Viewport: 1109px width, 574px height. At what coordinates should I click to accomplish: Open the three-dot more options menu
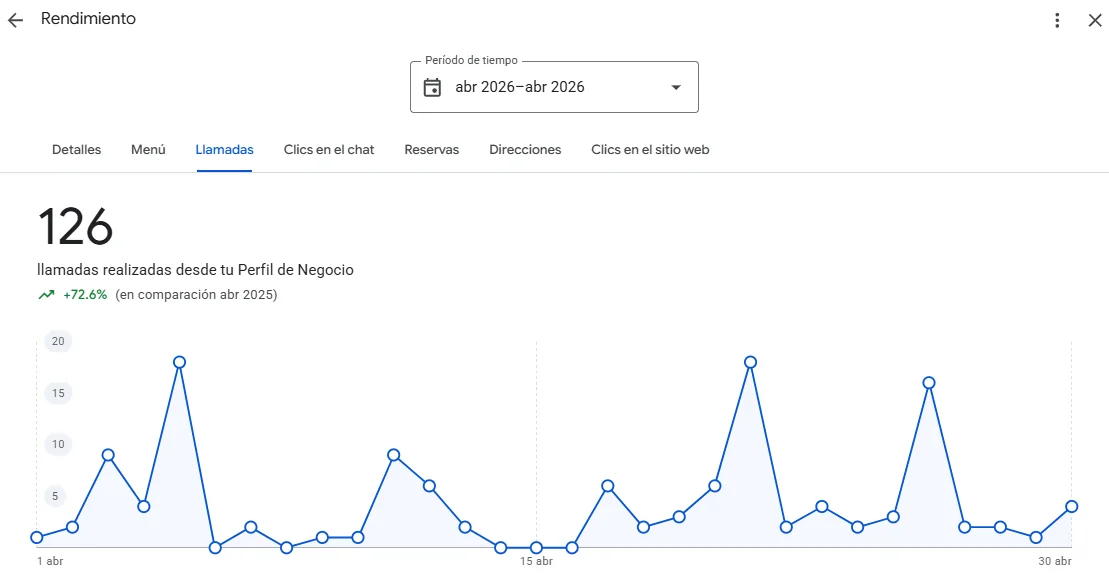point(1057,20)
